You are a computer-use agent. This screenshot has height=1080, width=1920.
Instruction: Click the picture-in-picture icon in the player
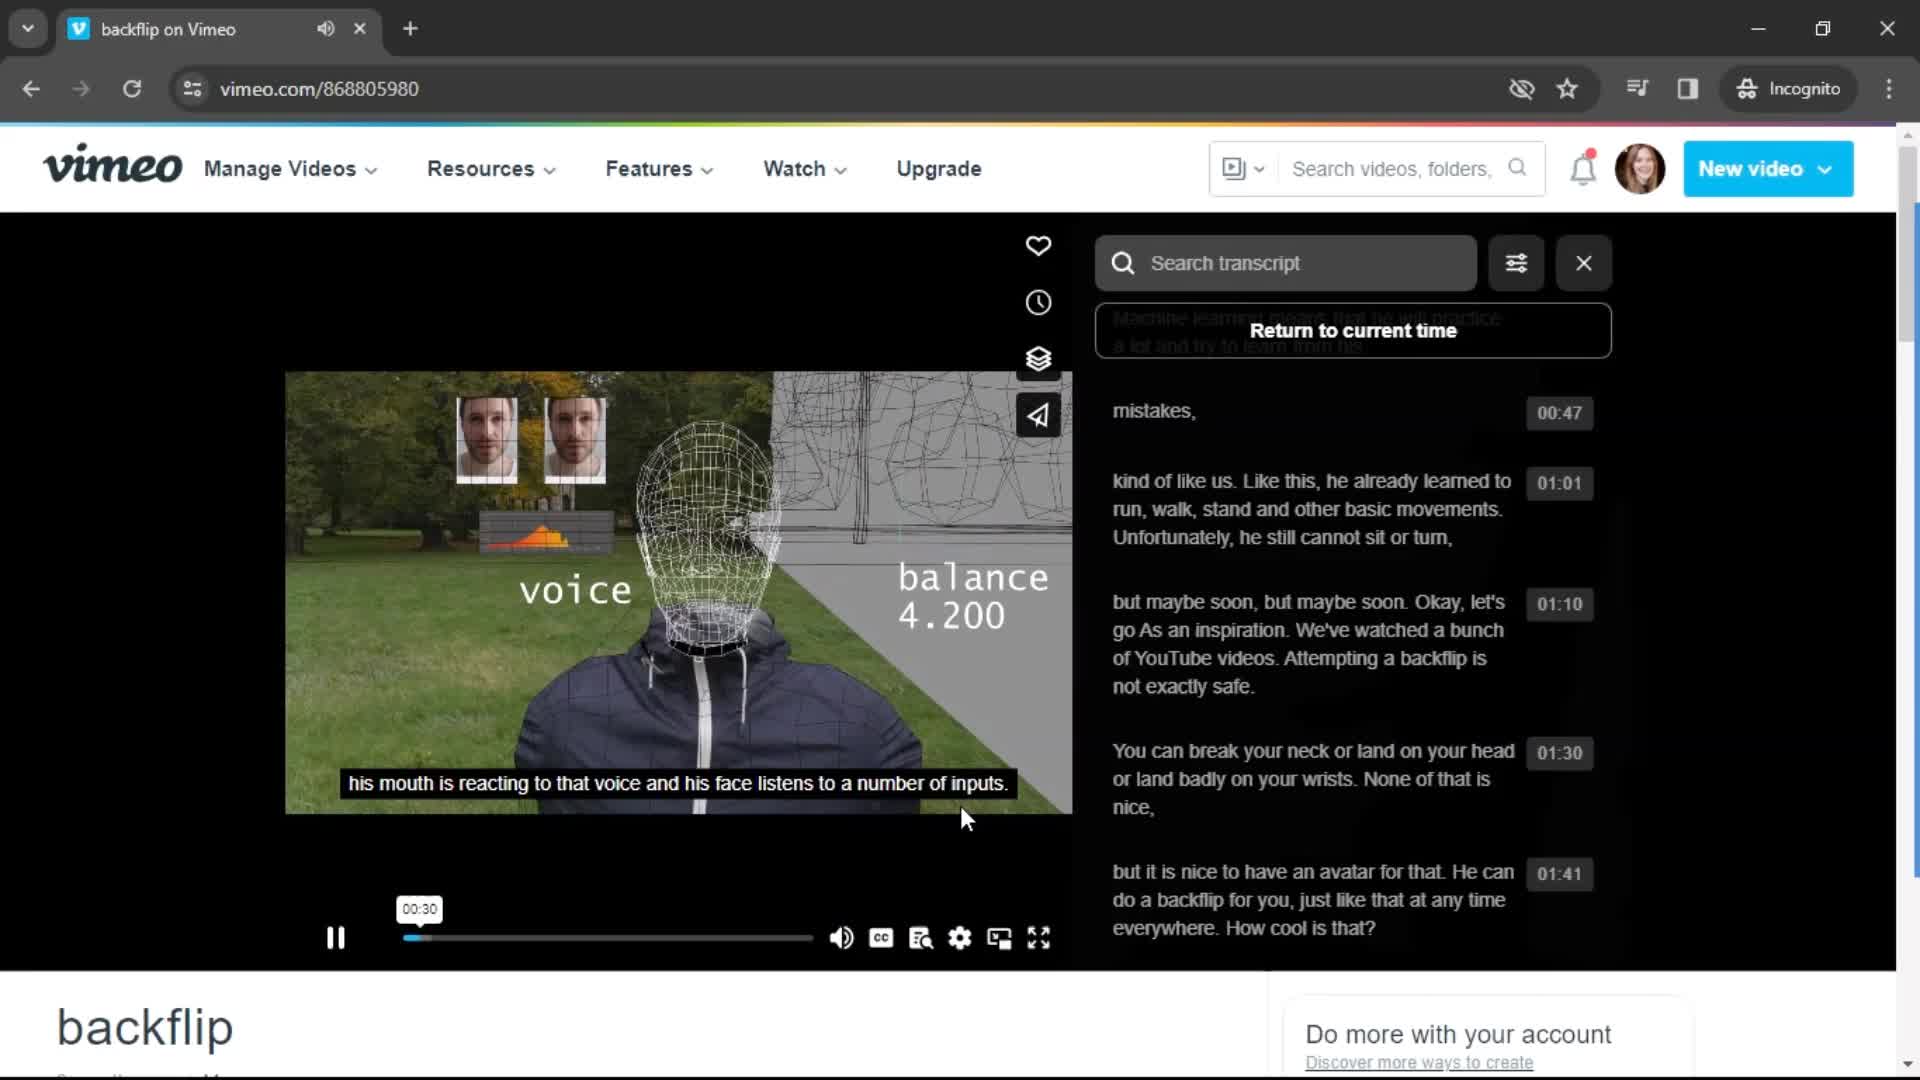coord(1000,938)
